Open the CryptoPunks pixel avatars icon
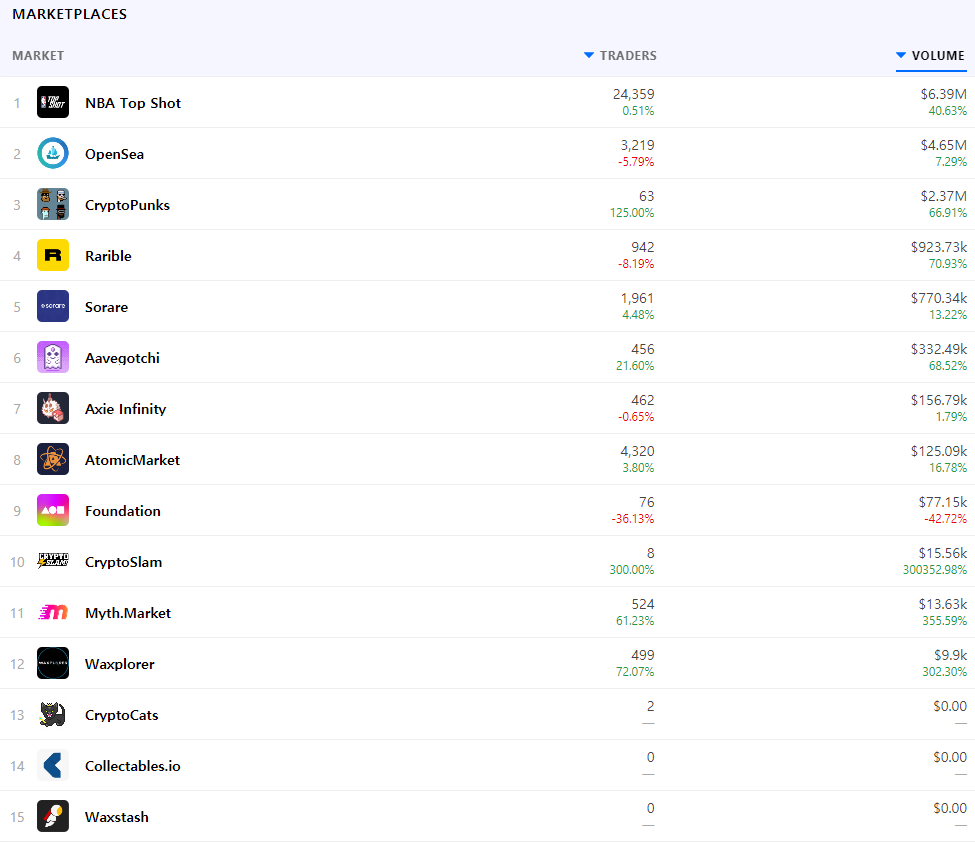Viewport: 975px width, 842px height. coord(53,204)
